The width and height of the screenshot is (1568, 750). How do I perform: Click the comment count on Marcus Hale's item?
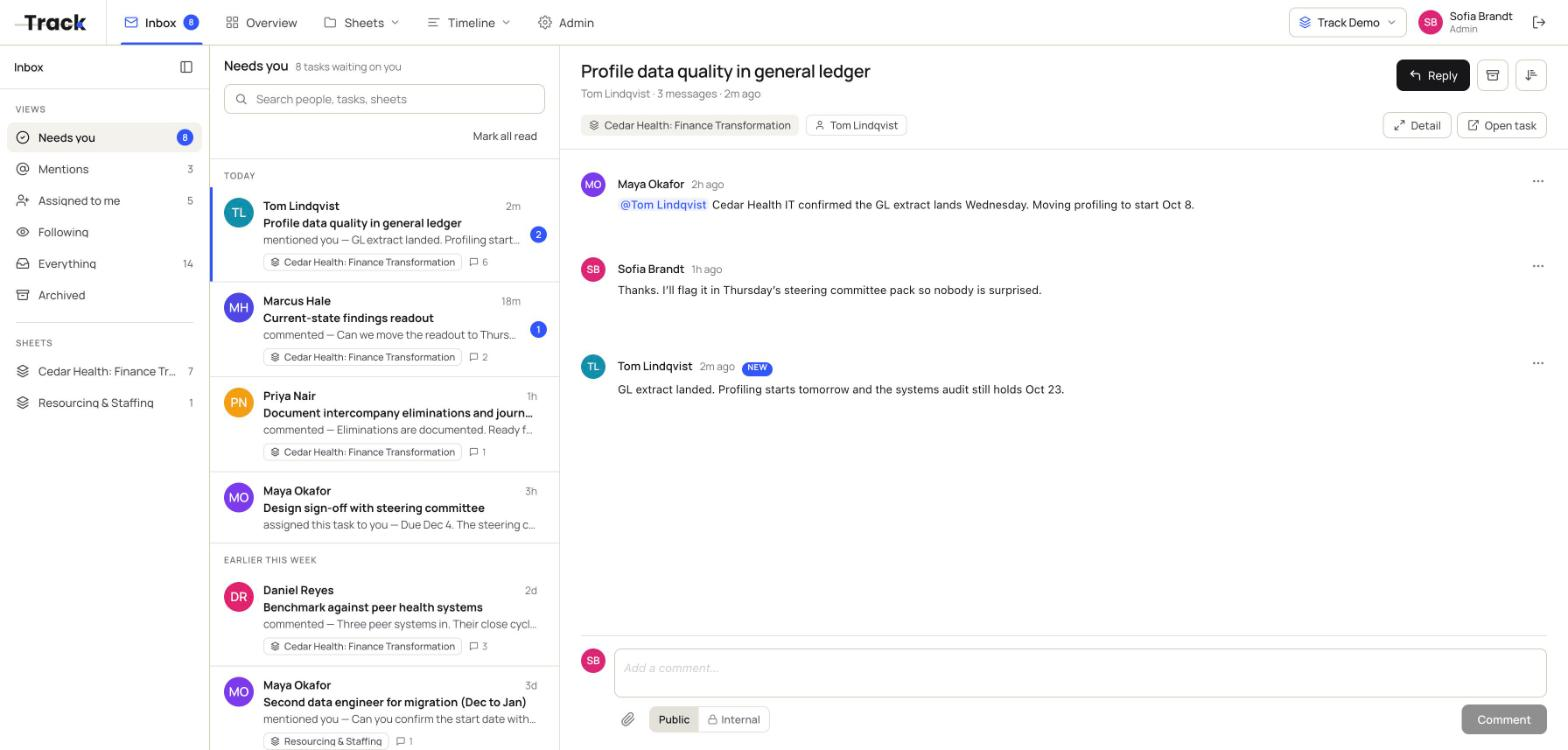tap(478, 357)
